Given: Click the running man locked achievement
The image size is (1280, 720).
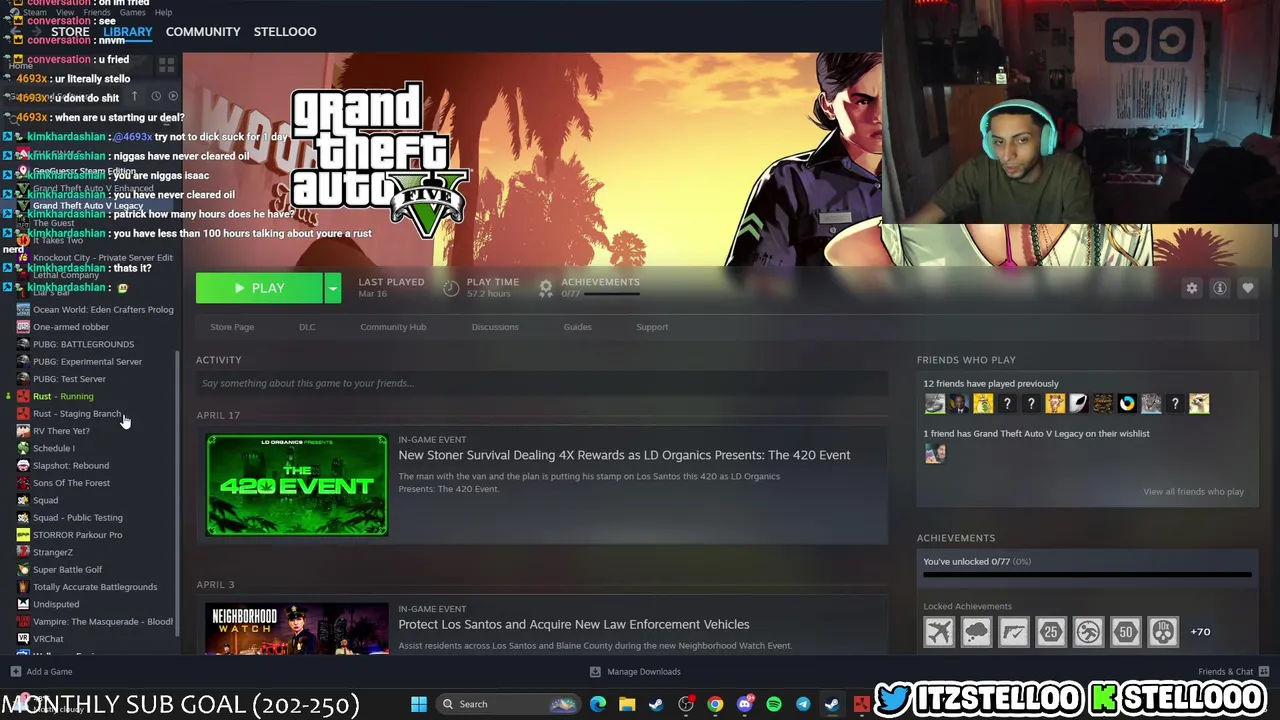Looking at the screenshot, I should [1088, 632].
